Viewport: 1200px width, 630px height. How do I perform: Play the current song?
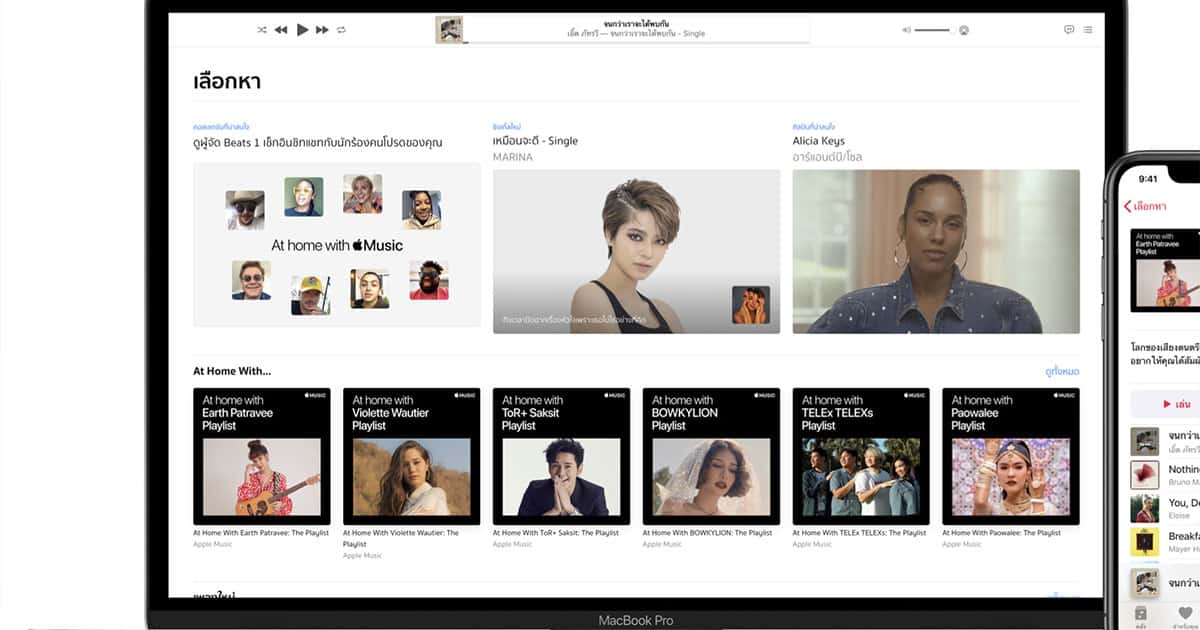pyautogui.click(x=303, y=30)
